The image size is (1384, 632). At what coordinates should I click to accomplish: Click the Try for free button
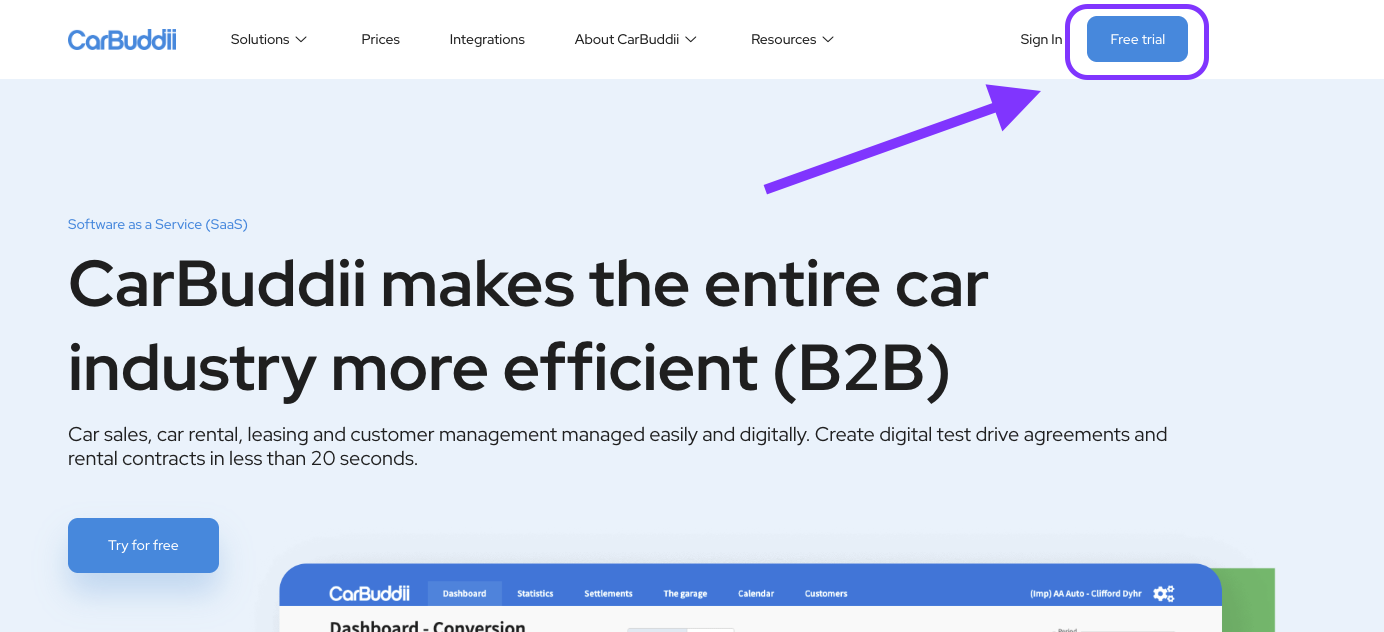pyautogui.click(x=143, y=545)
